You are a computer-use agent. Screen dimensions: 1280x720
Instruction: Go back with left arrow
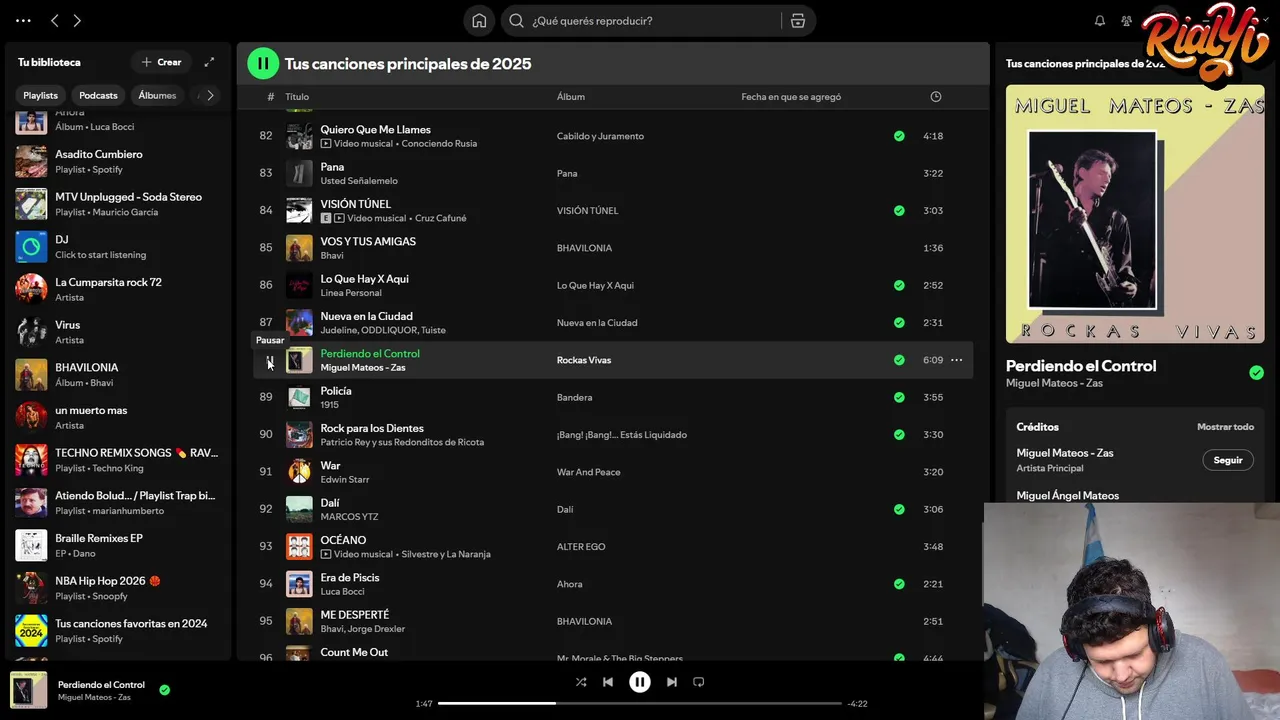(55, 21)
